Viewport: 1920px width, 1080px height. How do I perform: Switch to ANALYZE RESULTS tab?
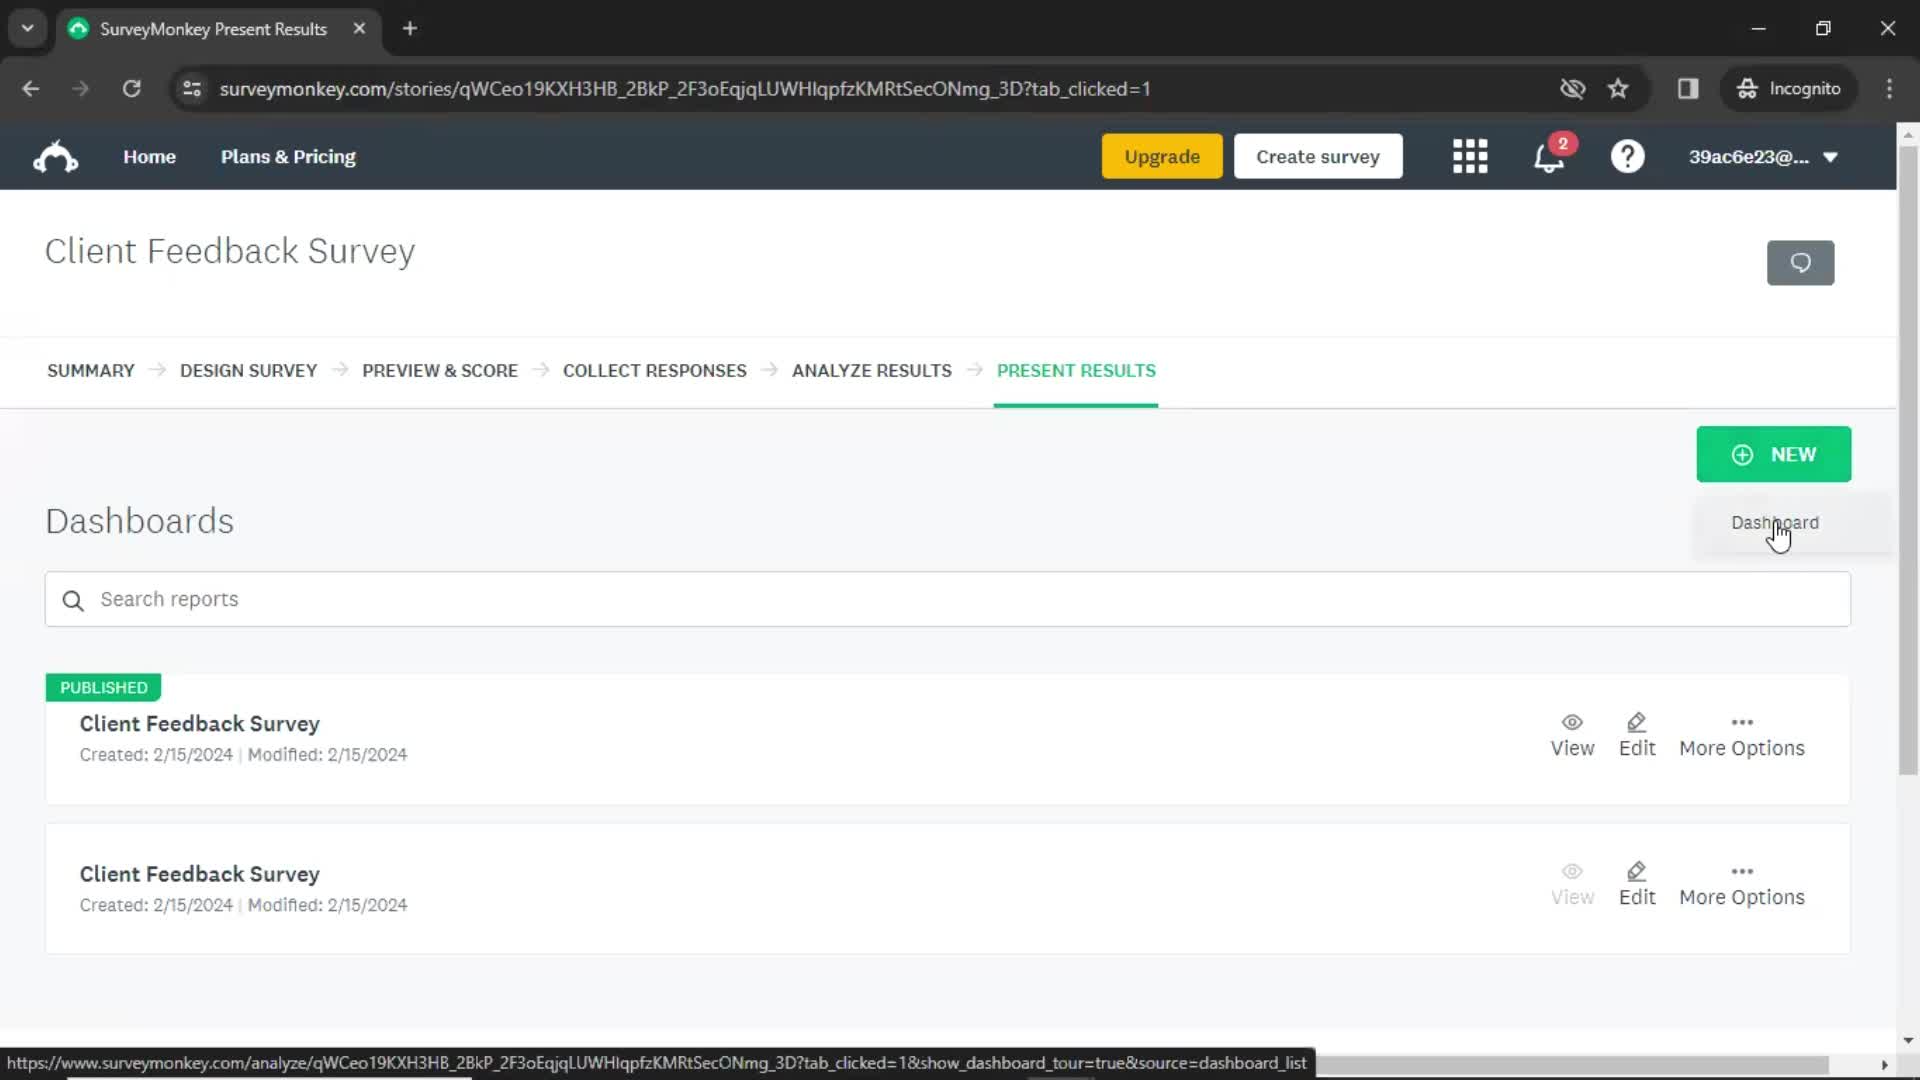[x=872, y=371]
